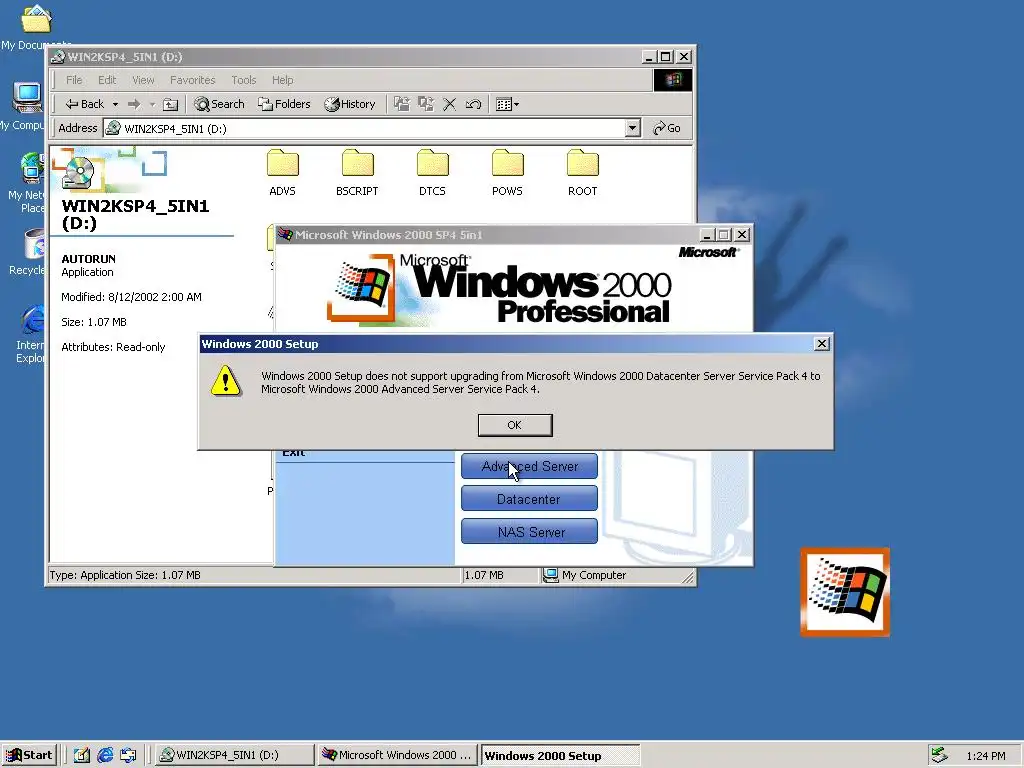Open the ADVS folder
The image size is (1024, 768).
[282, 173]
